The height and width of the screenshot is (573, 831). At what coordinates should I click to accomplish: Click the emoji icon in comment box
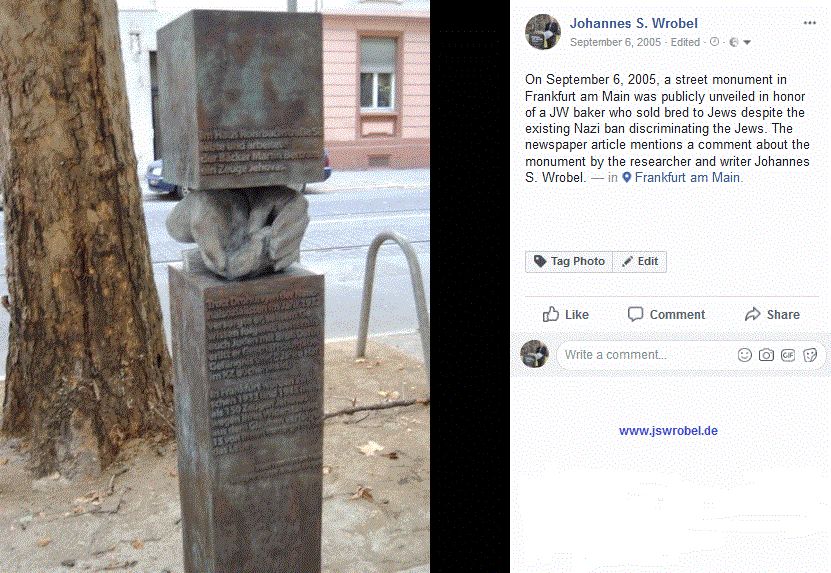(745, 355)
